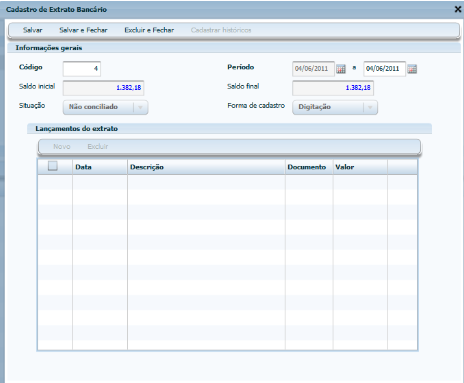
Task: Click the Saldo inicial value field
Action: (x=103, y=88)
